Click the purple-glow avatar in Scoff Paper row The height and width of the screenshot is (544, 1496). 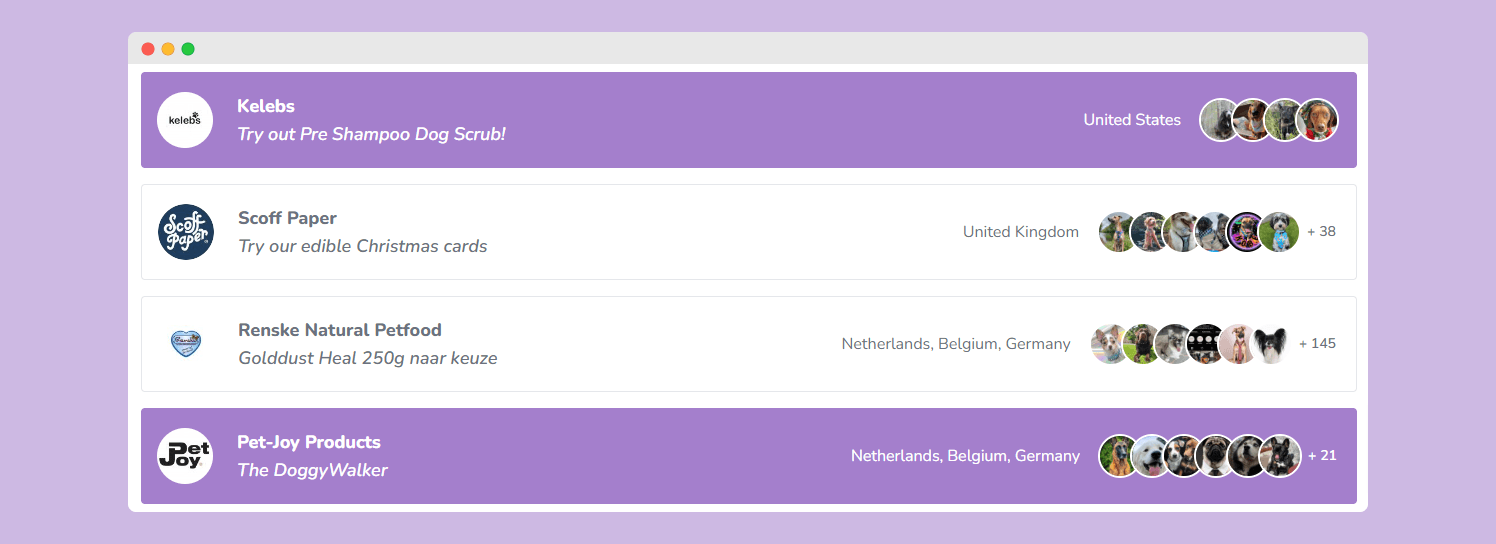tap(1247, 232)
